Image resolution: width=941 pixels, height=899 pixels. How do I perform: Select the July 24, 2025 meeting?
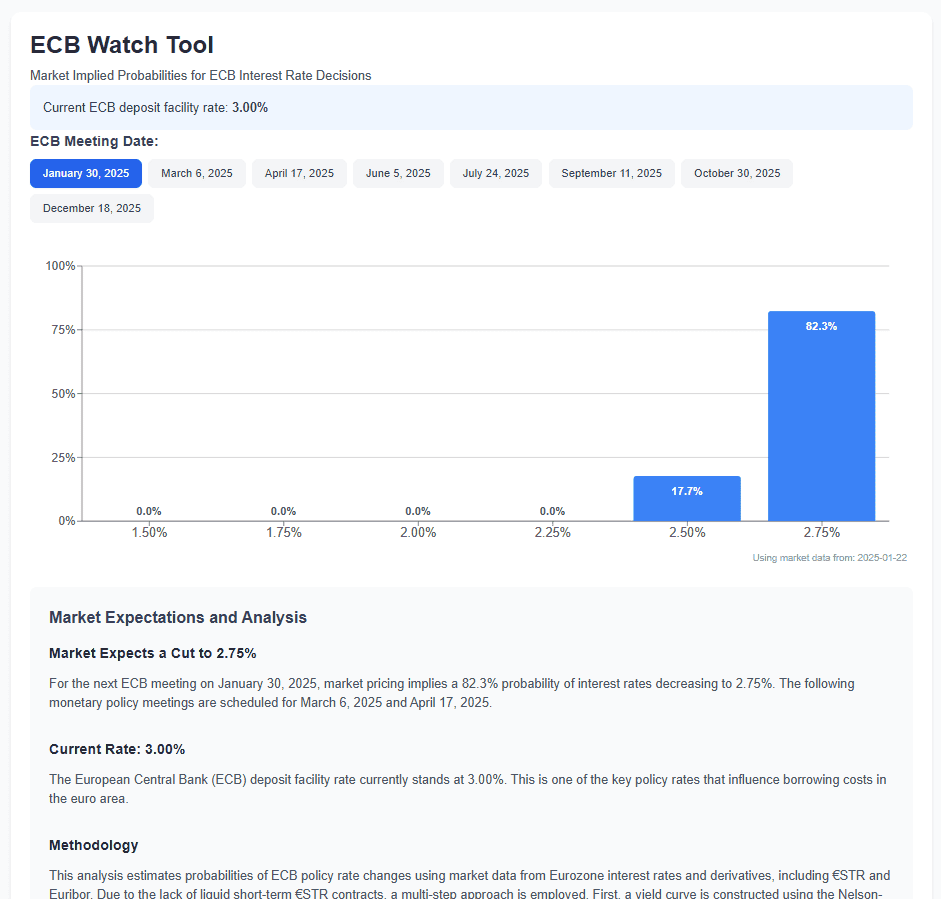(x=496, y=174)
